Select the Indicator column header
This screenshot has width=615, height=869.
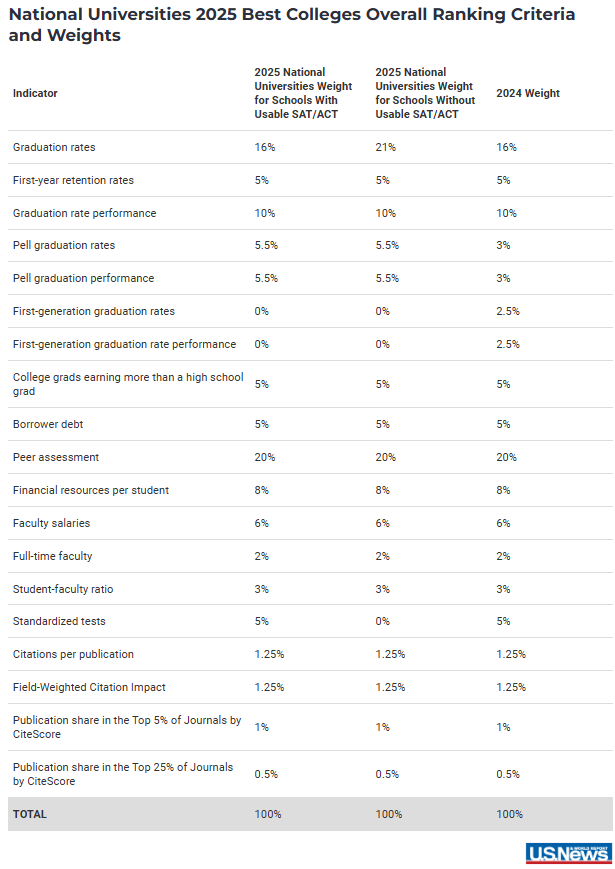pyautogui.click(x=35, y=93)
